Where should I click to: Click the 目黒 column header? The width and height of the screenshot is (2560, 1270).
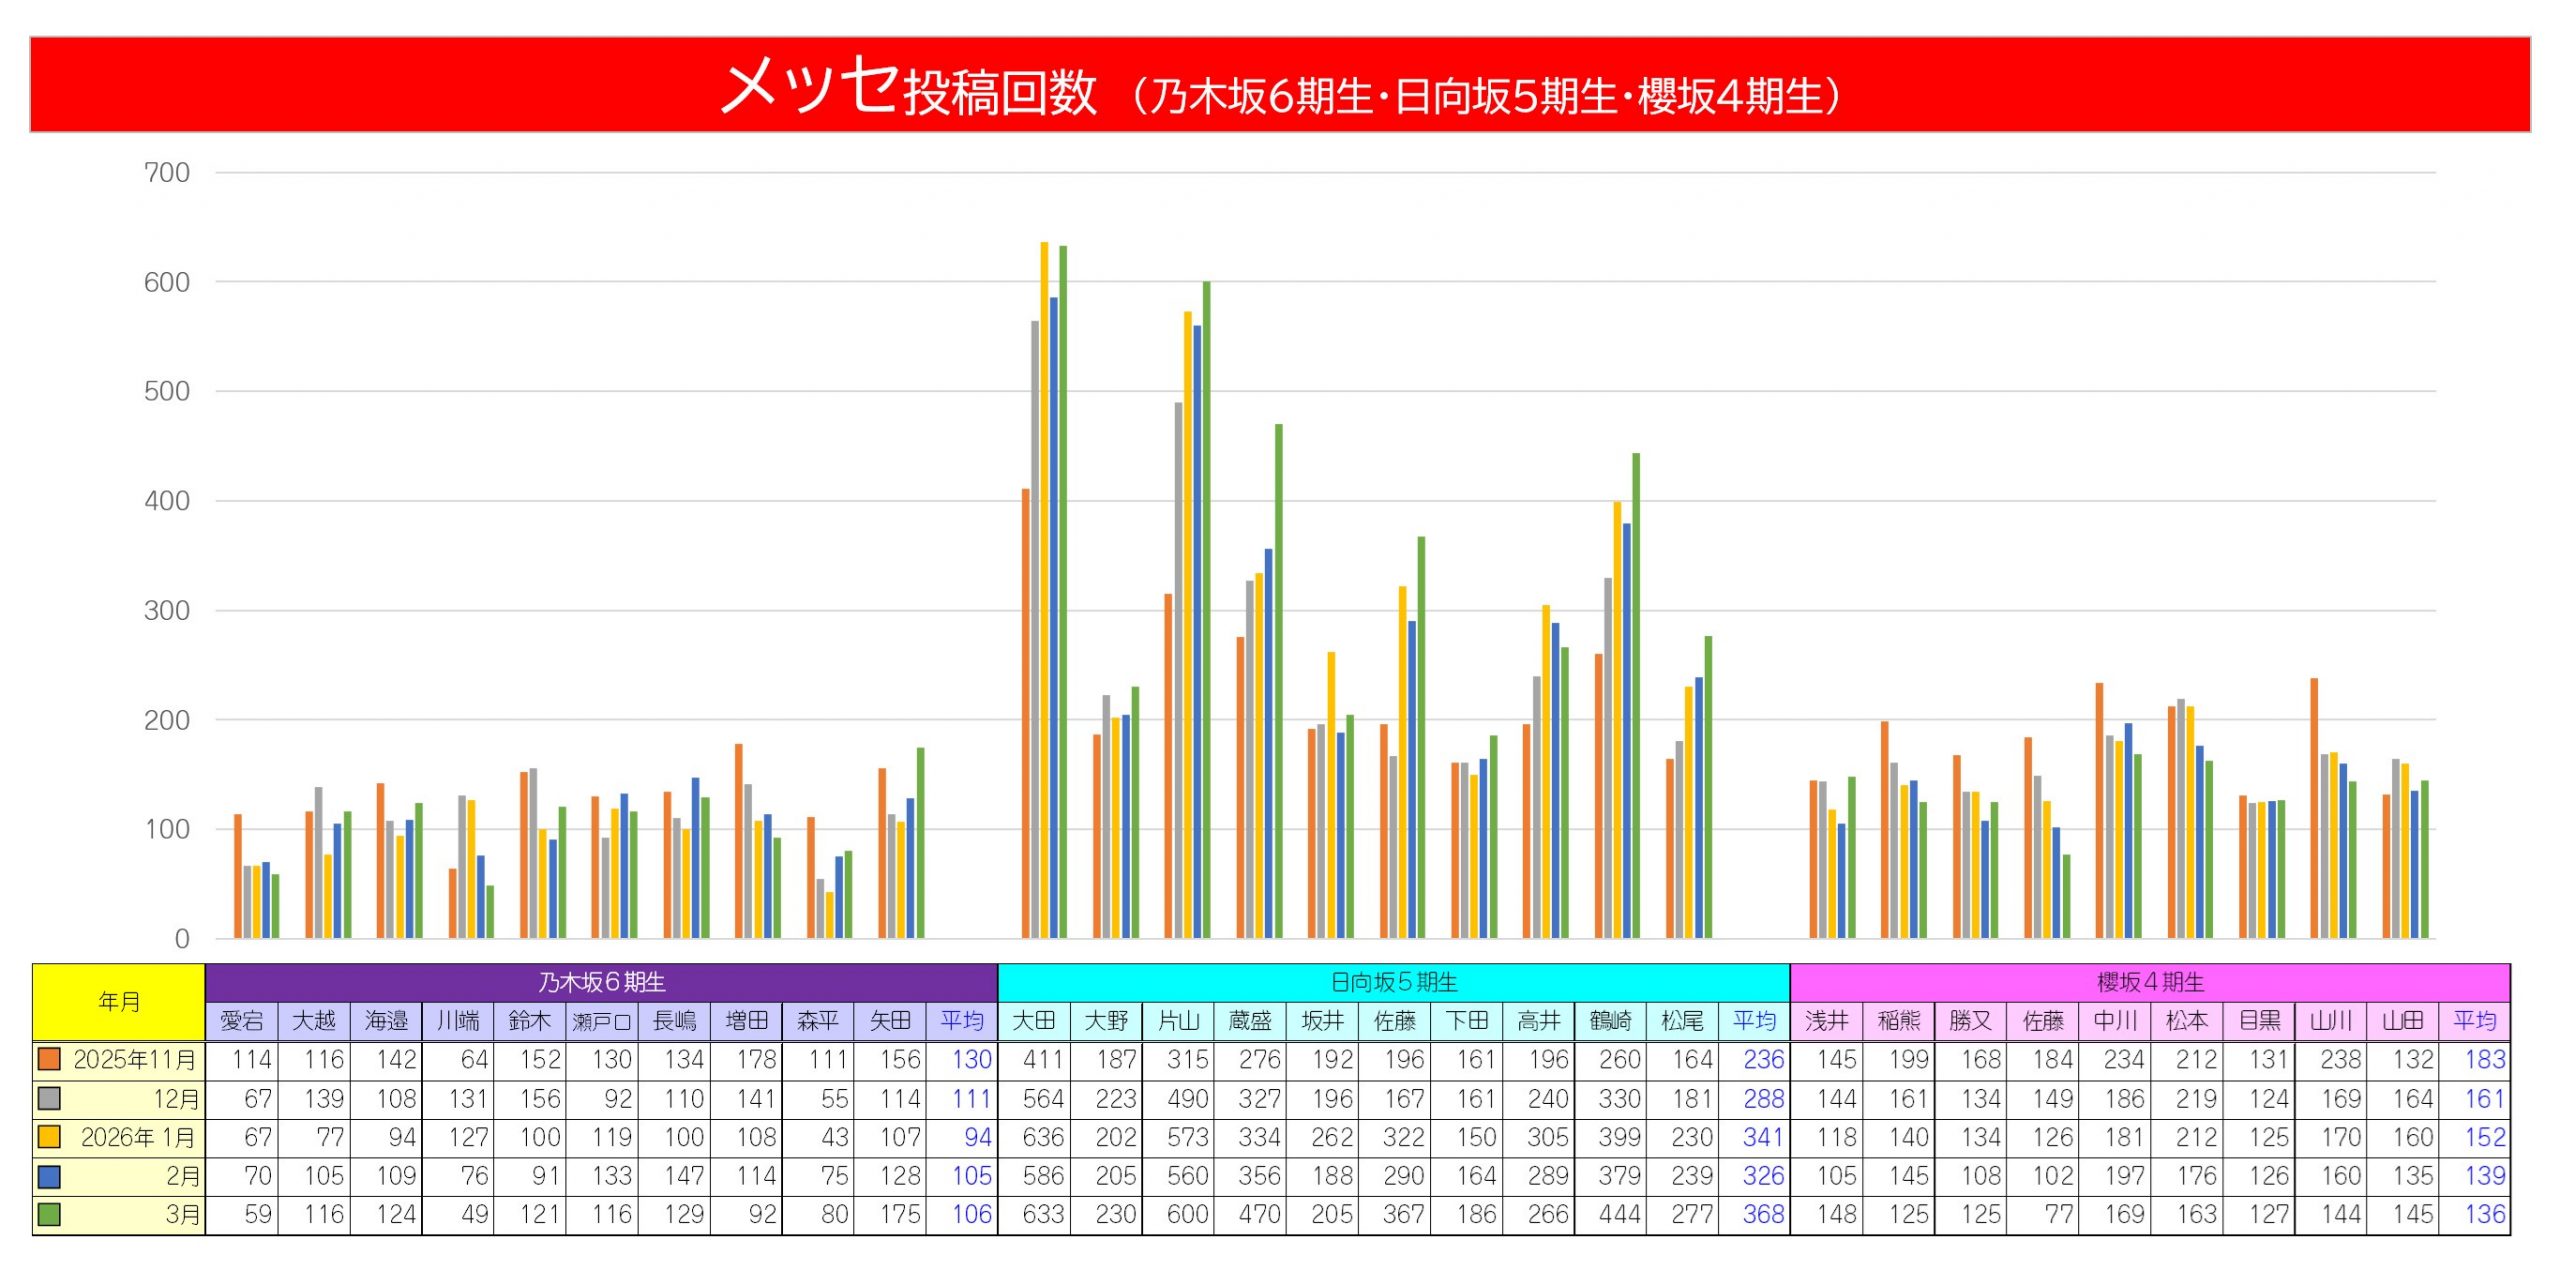(x=2259, y=1021)
